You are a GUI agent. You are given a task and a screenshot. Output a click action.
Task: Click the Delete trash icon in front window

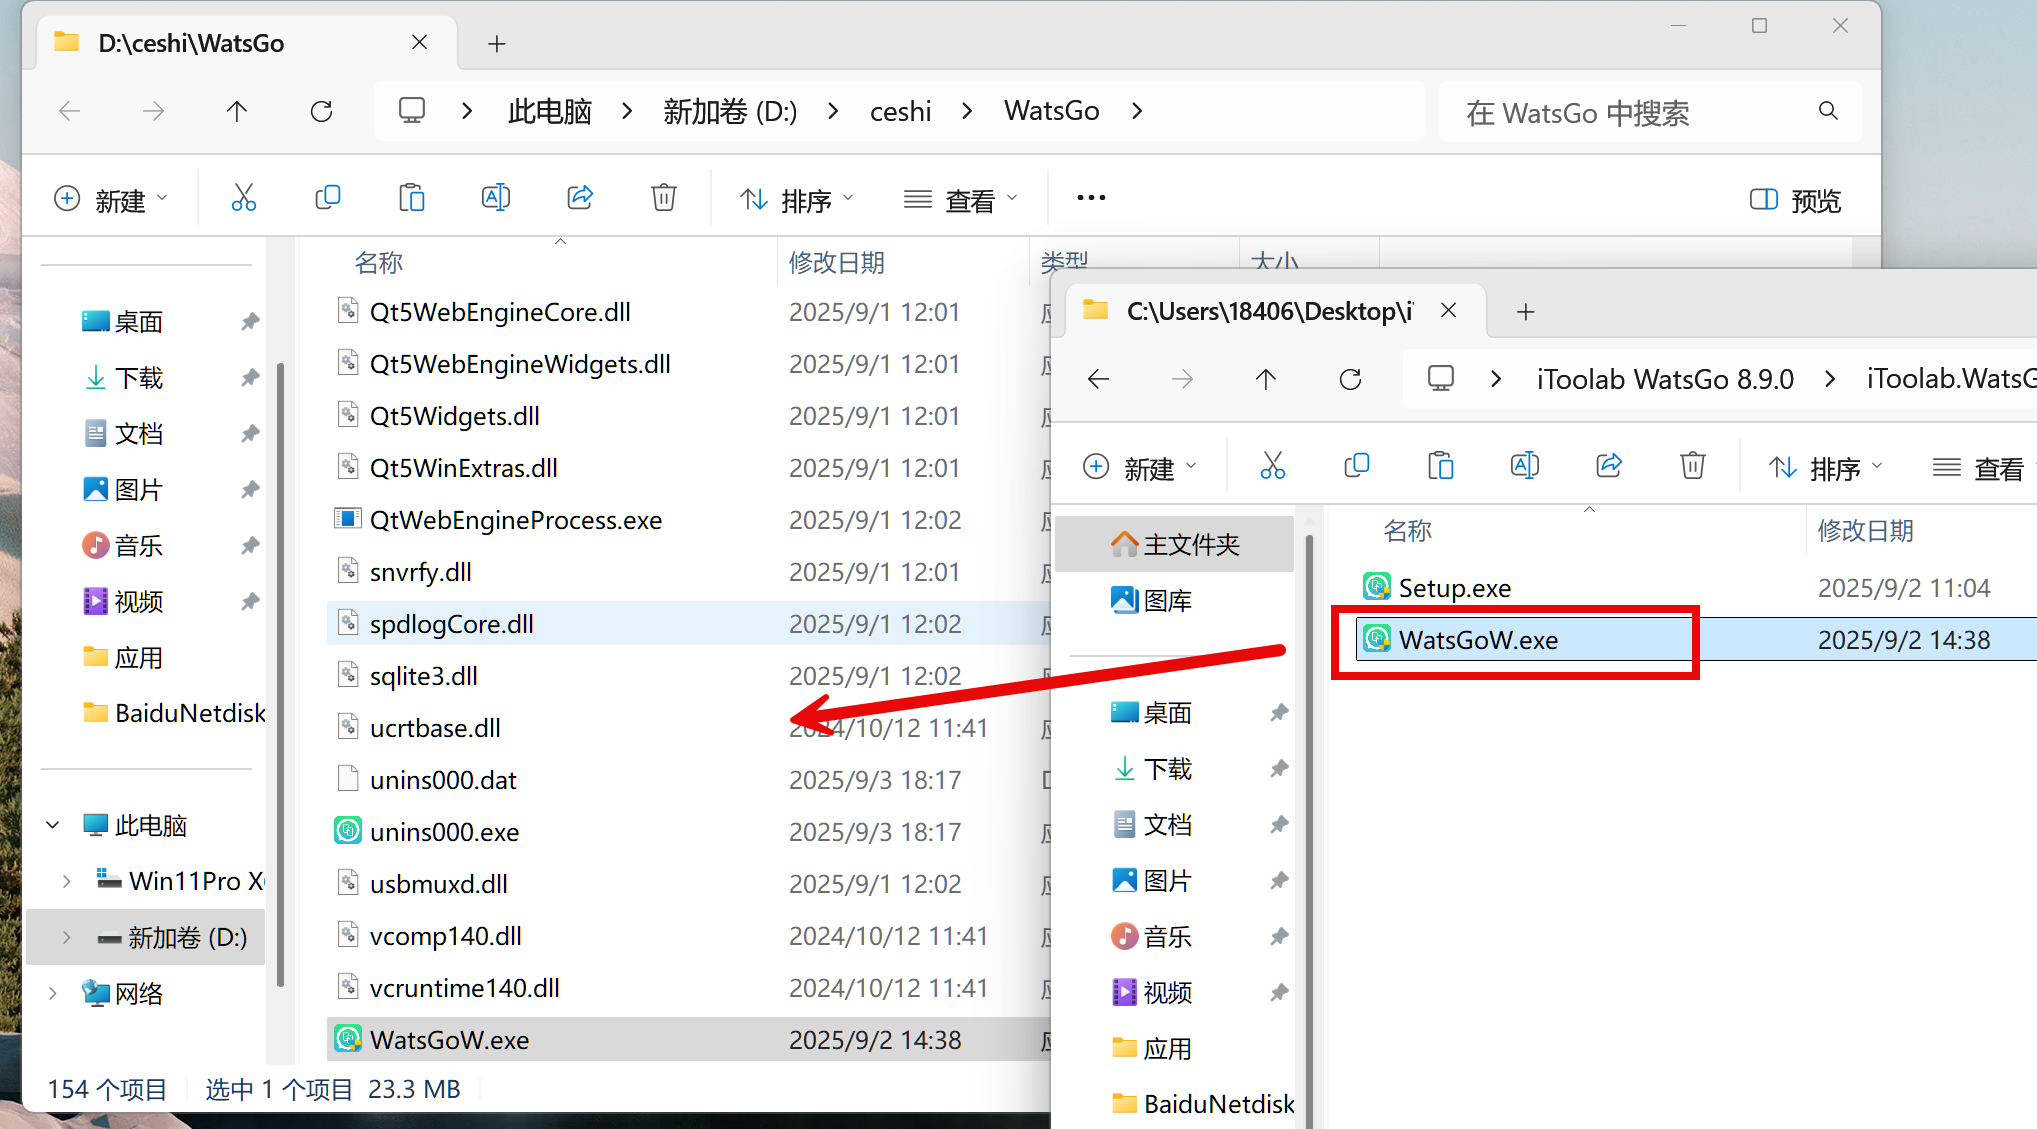coord(1692,466)
